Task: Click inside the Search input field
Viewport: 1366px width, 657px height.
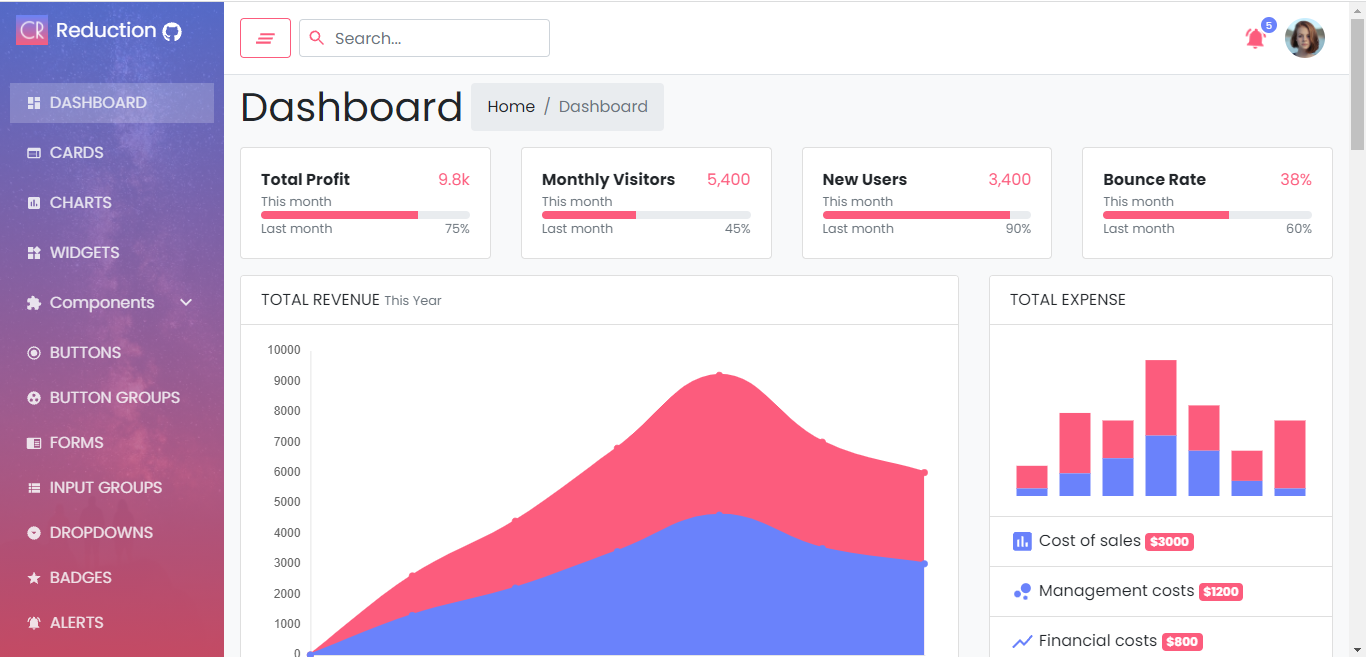Action: coord(430,37)
